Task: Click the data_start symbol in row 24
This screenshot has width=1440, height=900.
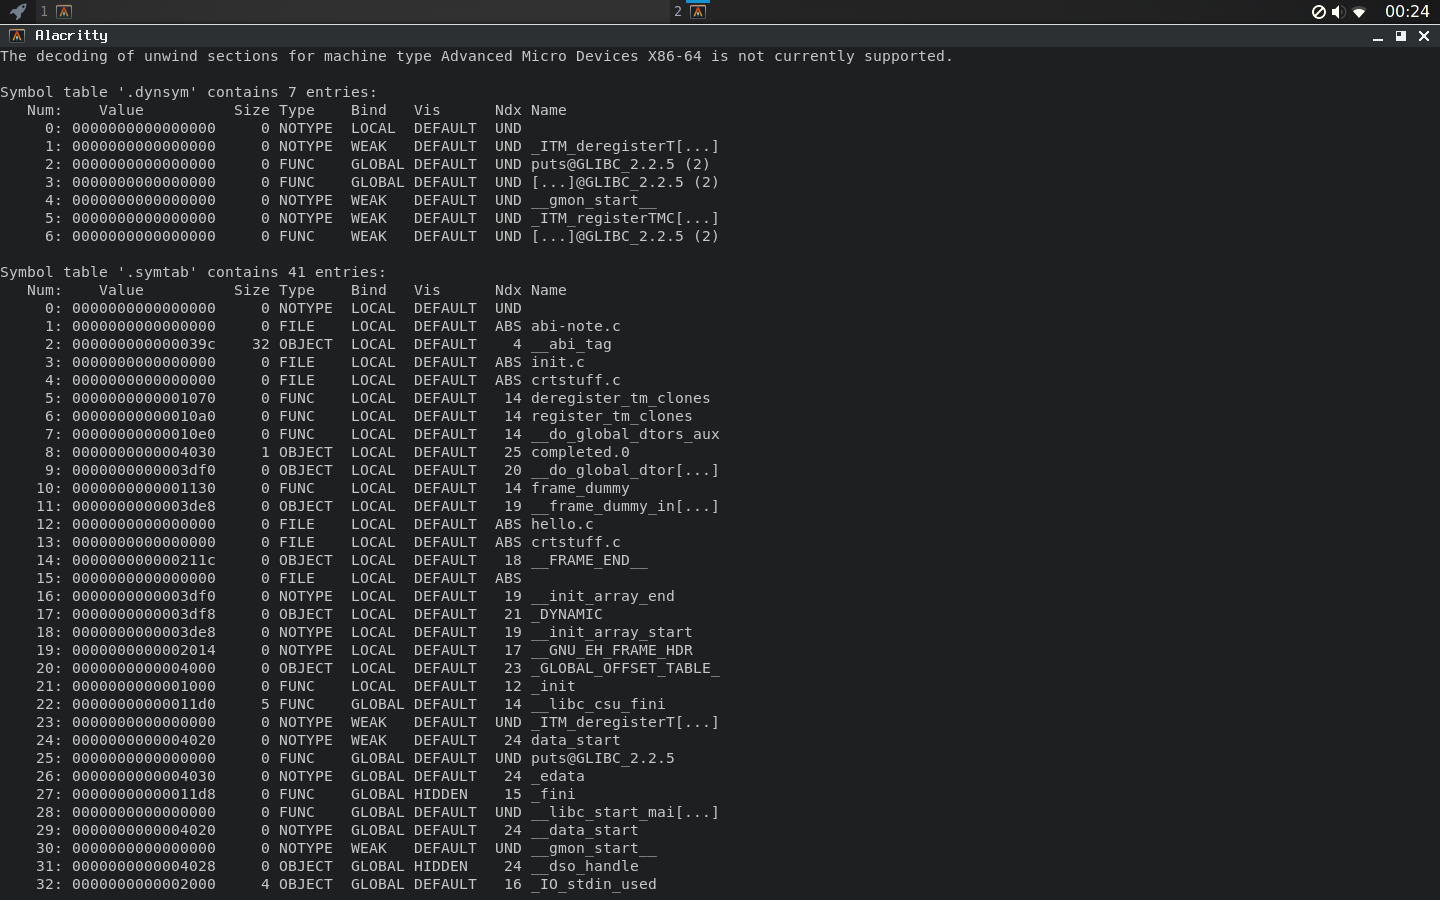Action: [575, 740]
